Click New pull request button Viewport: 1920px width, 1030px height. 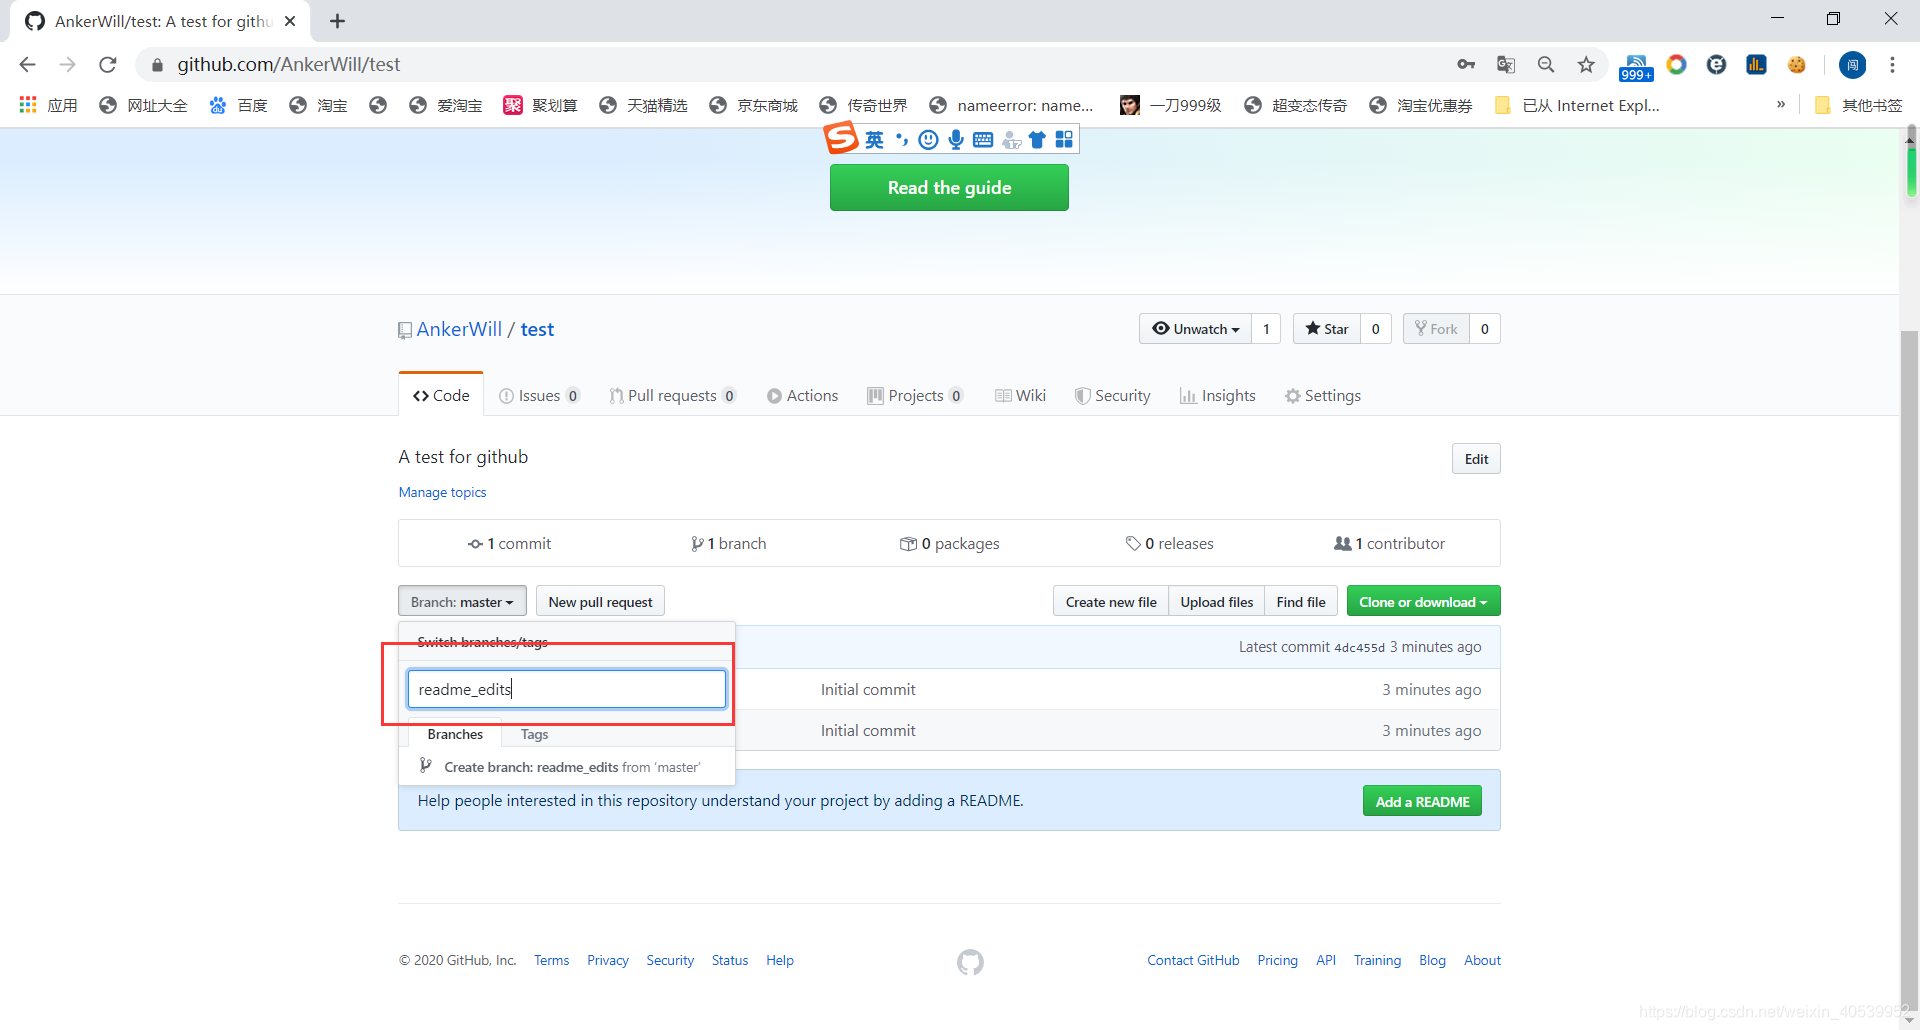click(x=600, y=601)
